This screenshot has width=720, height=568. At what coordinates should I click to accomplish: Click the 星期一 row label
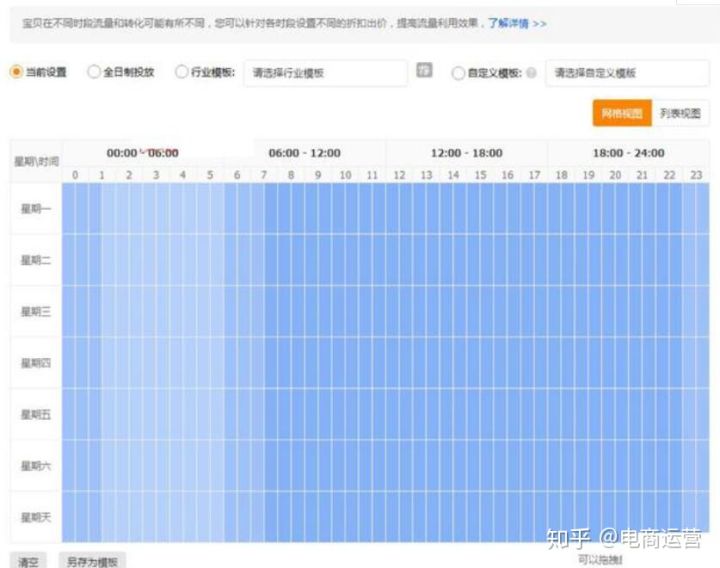point(36,208)
